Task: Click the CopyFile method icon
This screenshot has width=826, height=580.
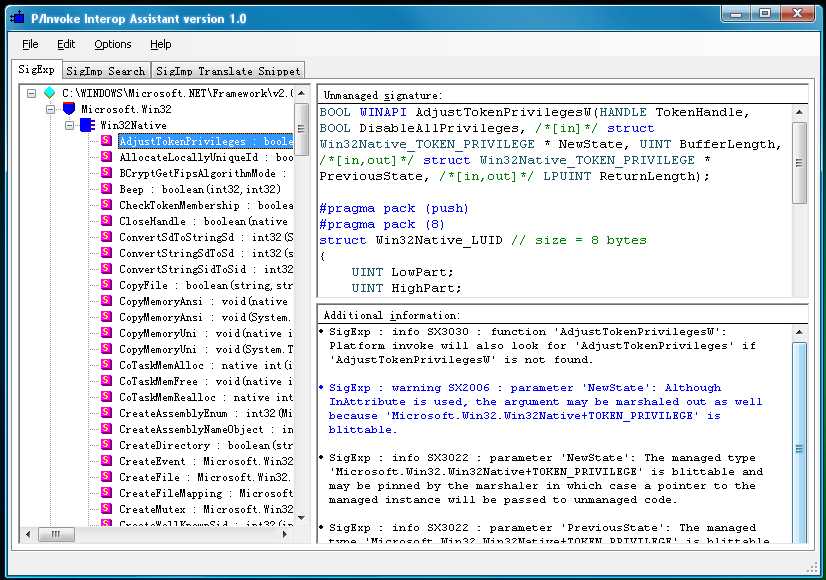Action: pos(106,284)
